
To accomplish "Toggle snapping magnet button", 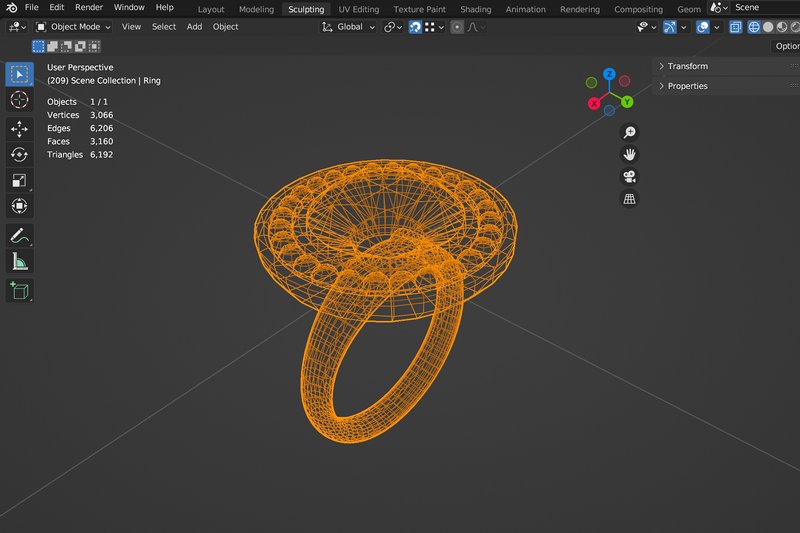I will [x=415, y=27].
